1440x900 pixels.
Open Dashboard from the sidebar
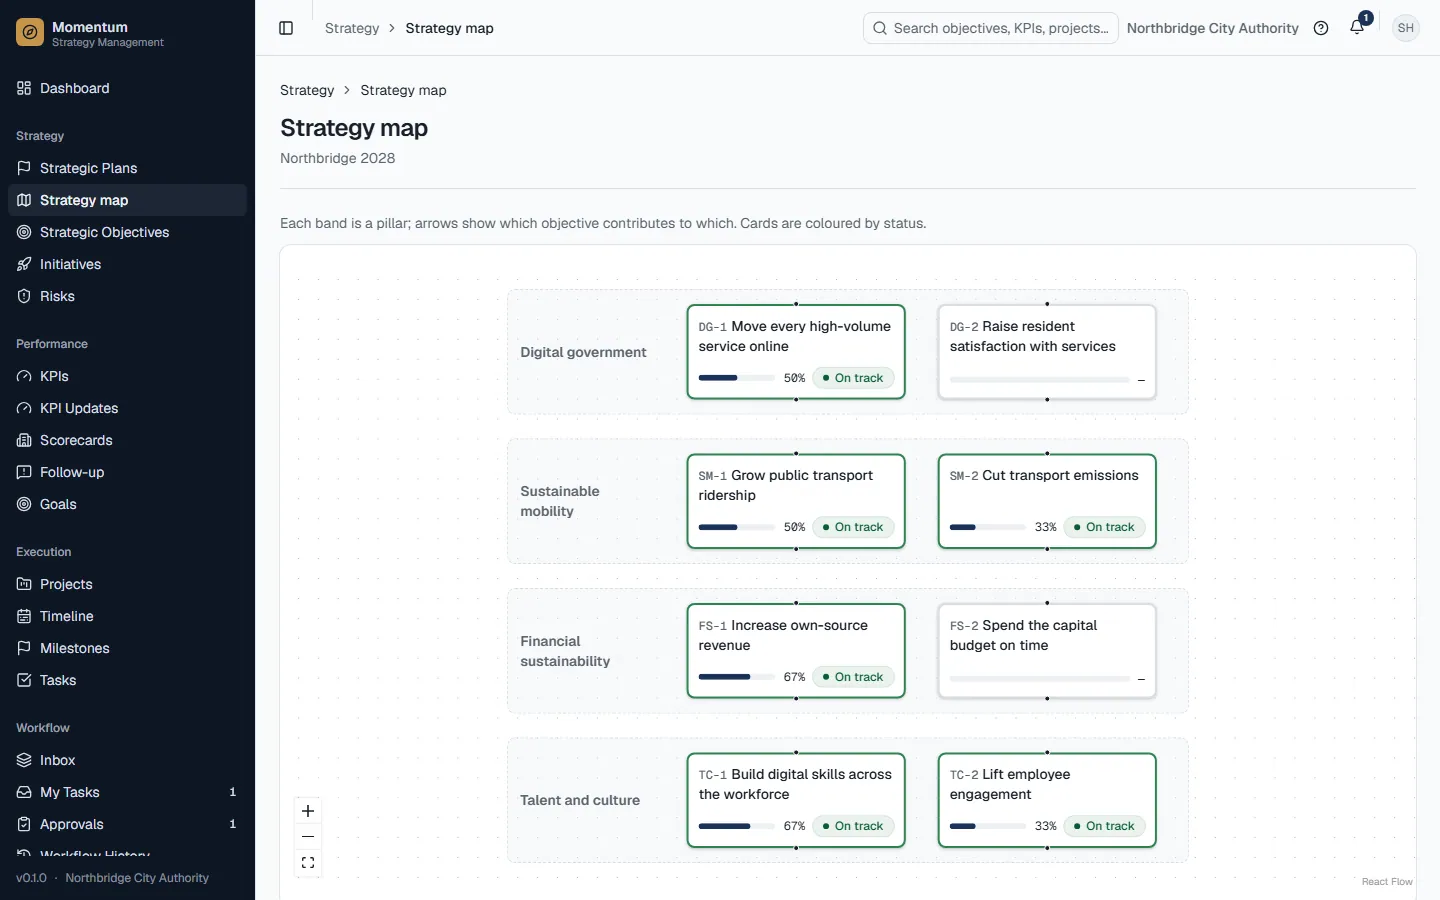(x=127, y=88)
